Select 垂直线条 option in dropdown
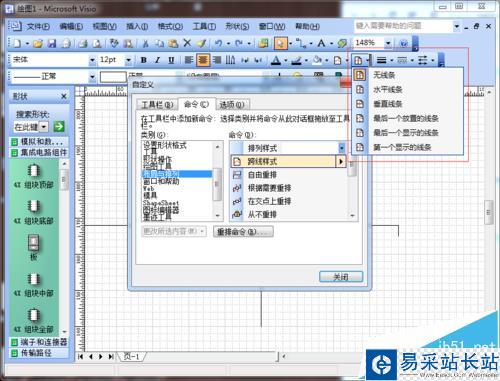This screenshot has width=500, height=381. (x=408, y=104)
